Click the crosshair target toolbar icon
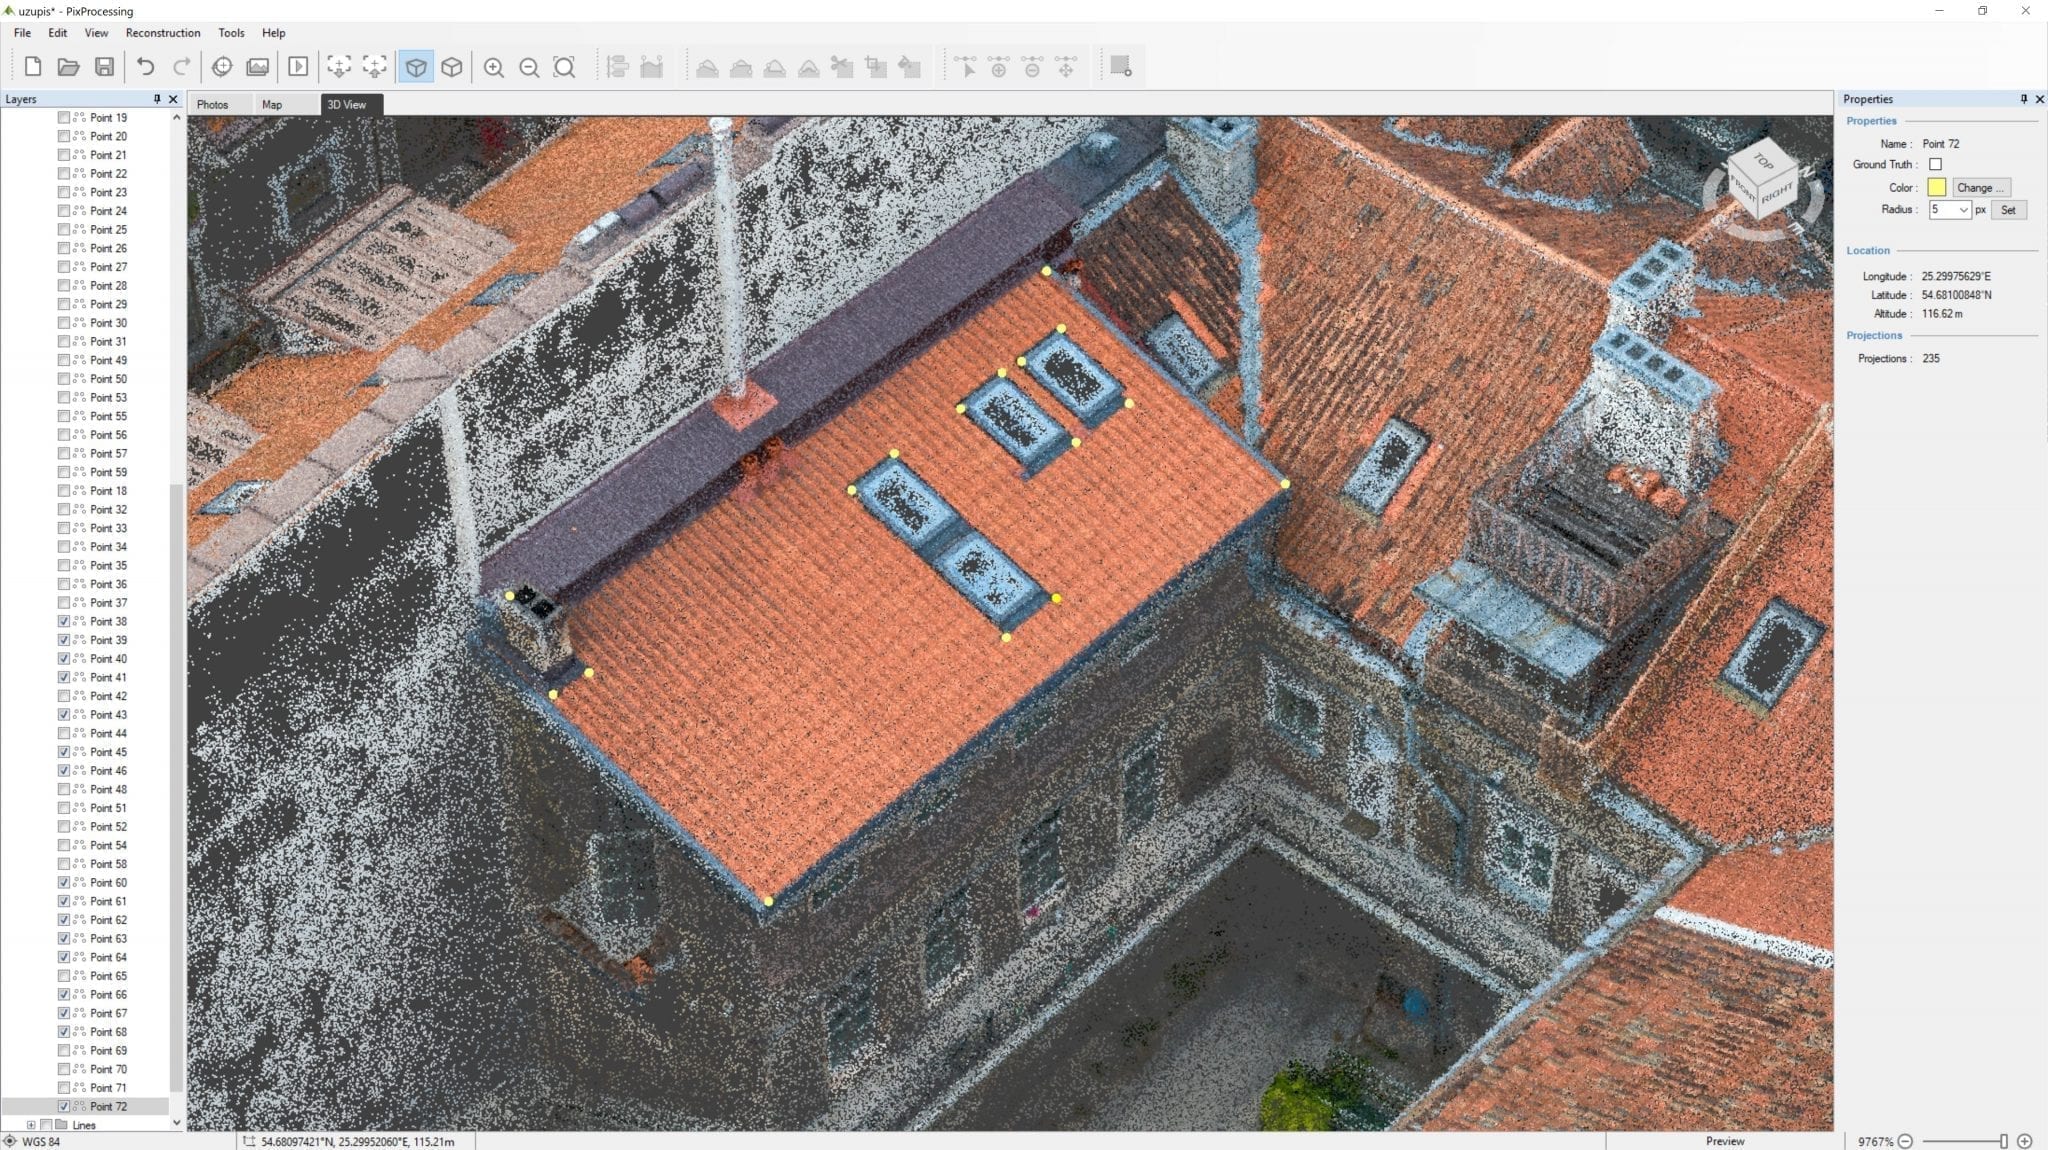Screen dimensions: 2048x1150 click(222, 67)
